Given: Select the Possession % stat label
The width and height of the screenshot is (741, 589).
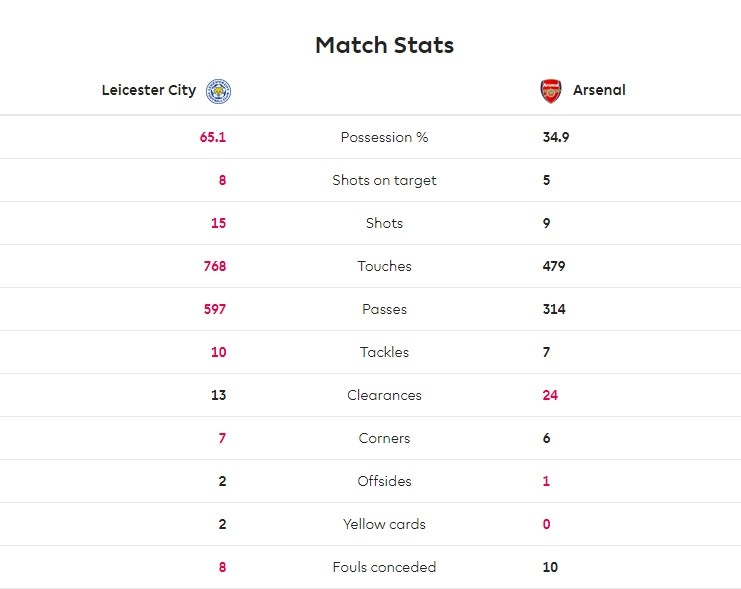Looking at the screenshot, I should pyautogui.click(x=384, y=137).
